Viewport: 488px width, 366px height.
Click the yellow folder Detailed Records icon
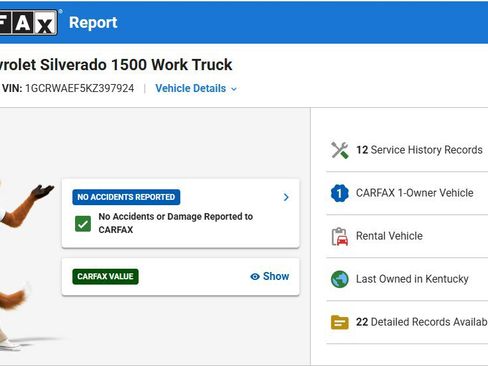[340, 322]
